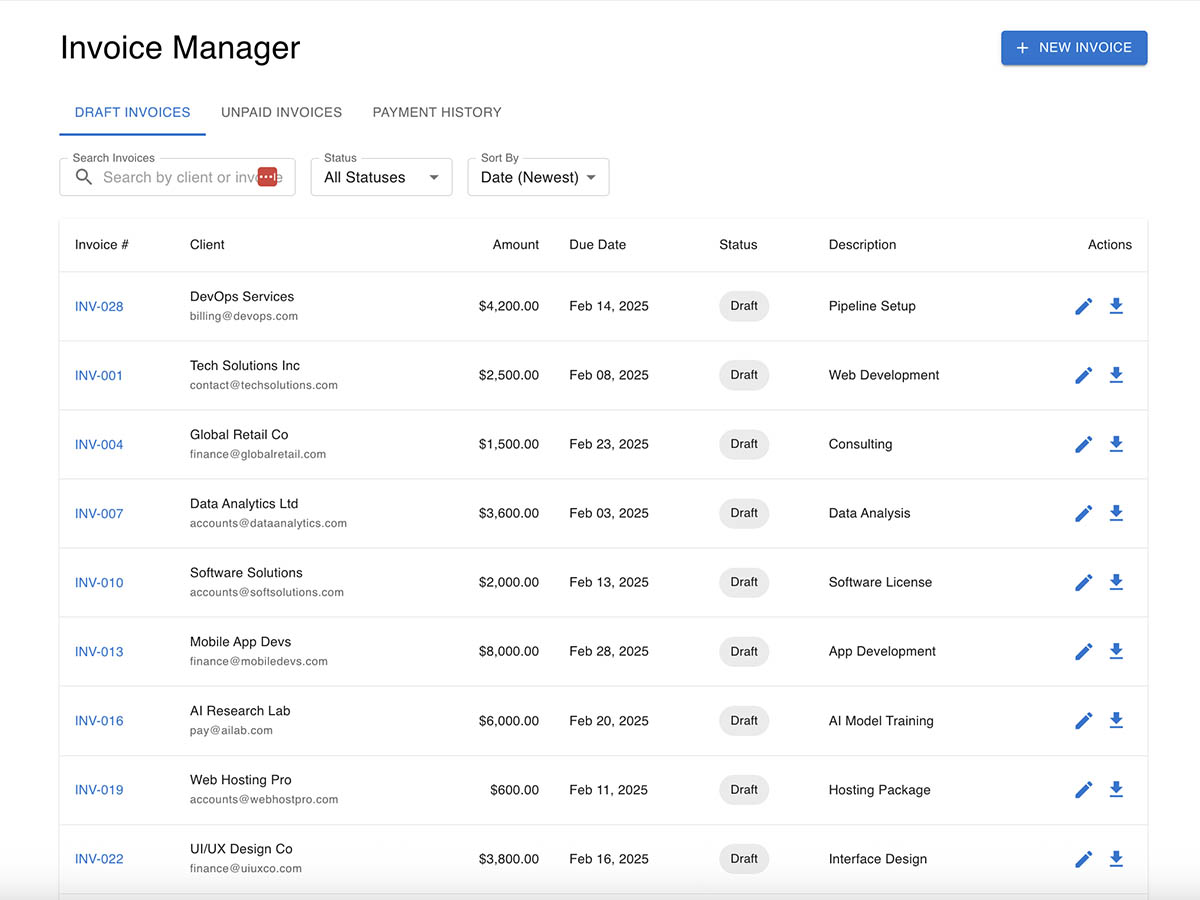Viewport: 1200px width, 900px height.
Task: Edit the Software Solutions invoice
Action: coord(1083,582)
